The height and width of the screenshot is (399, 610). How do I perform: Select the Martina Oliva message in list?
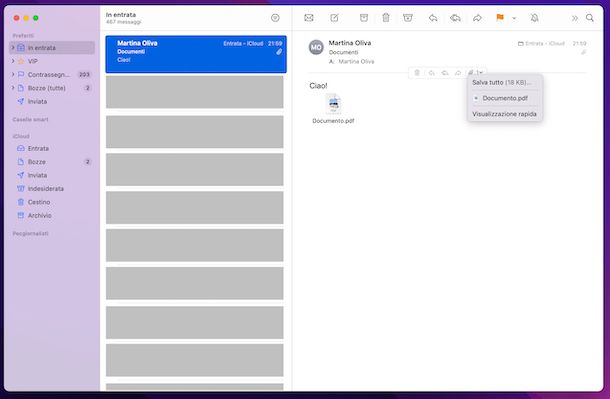[196, 54]
